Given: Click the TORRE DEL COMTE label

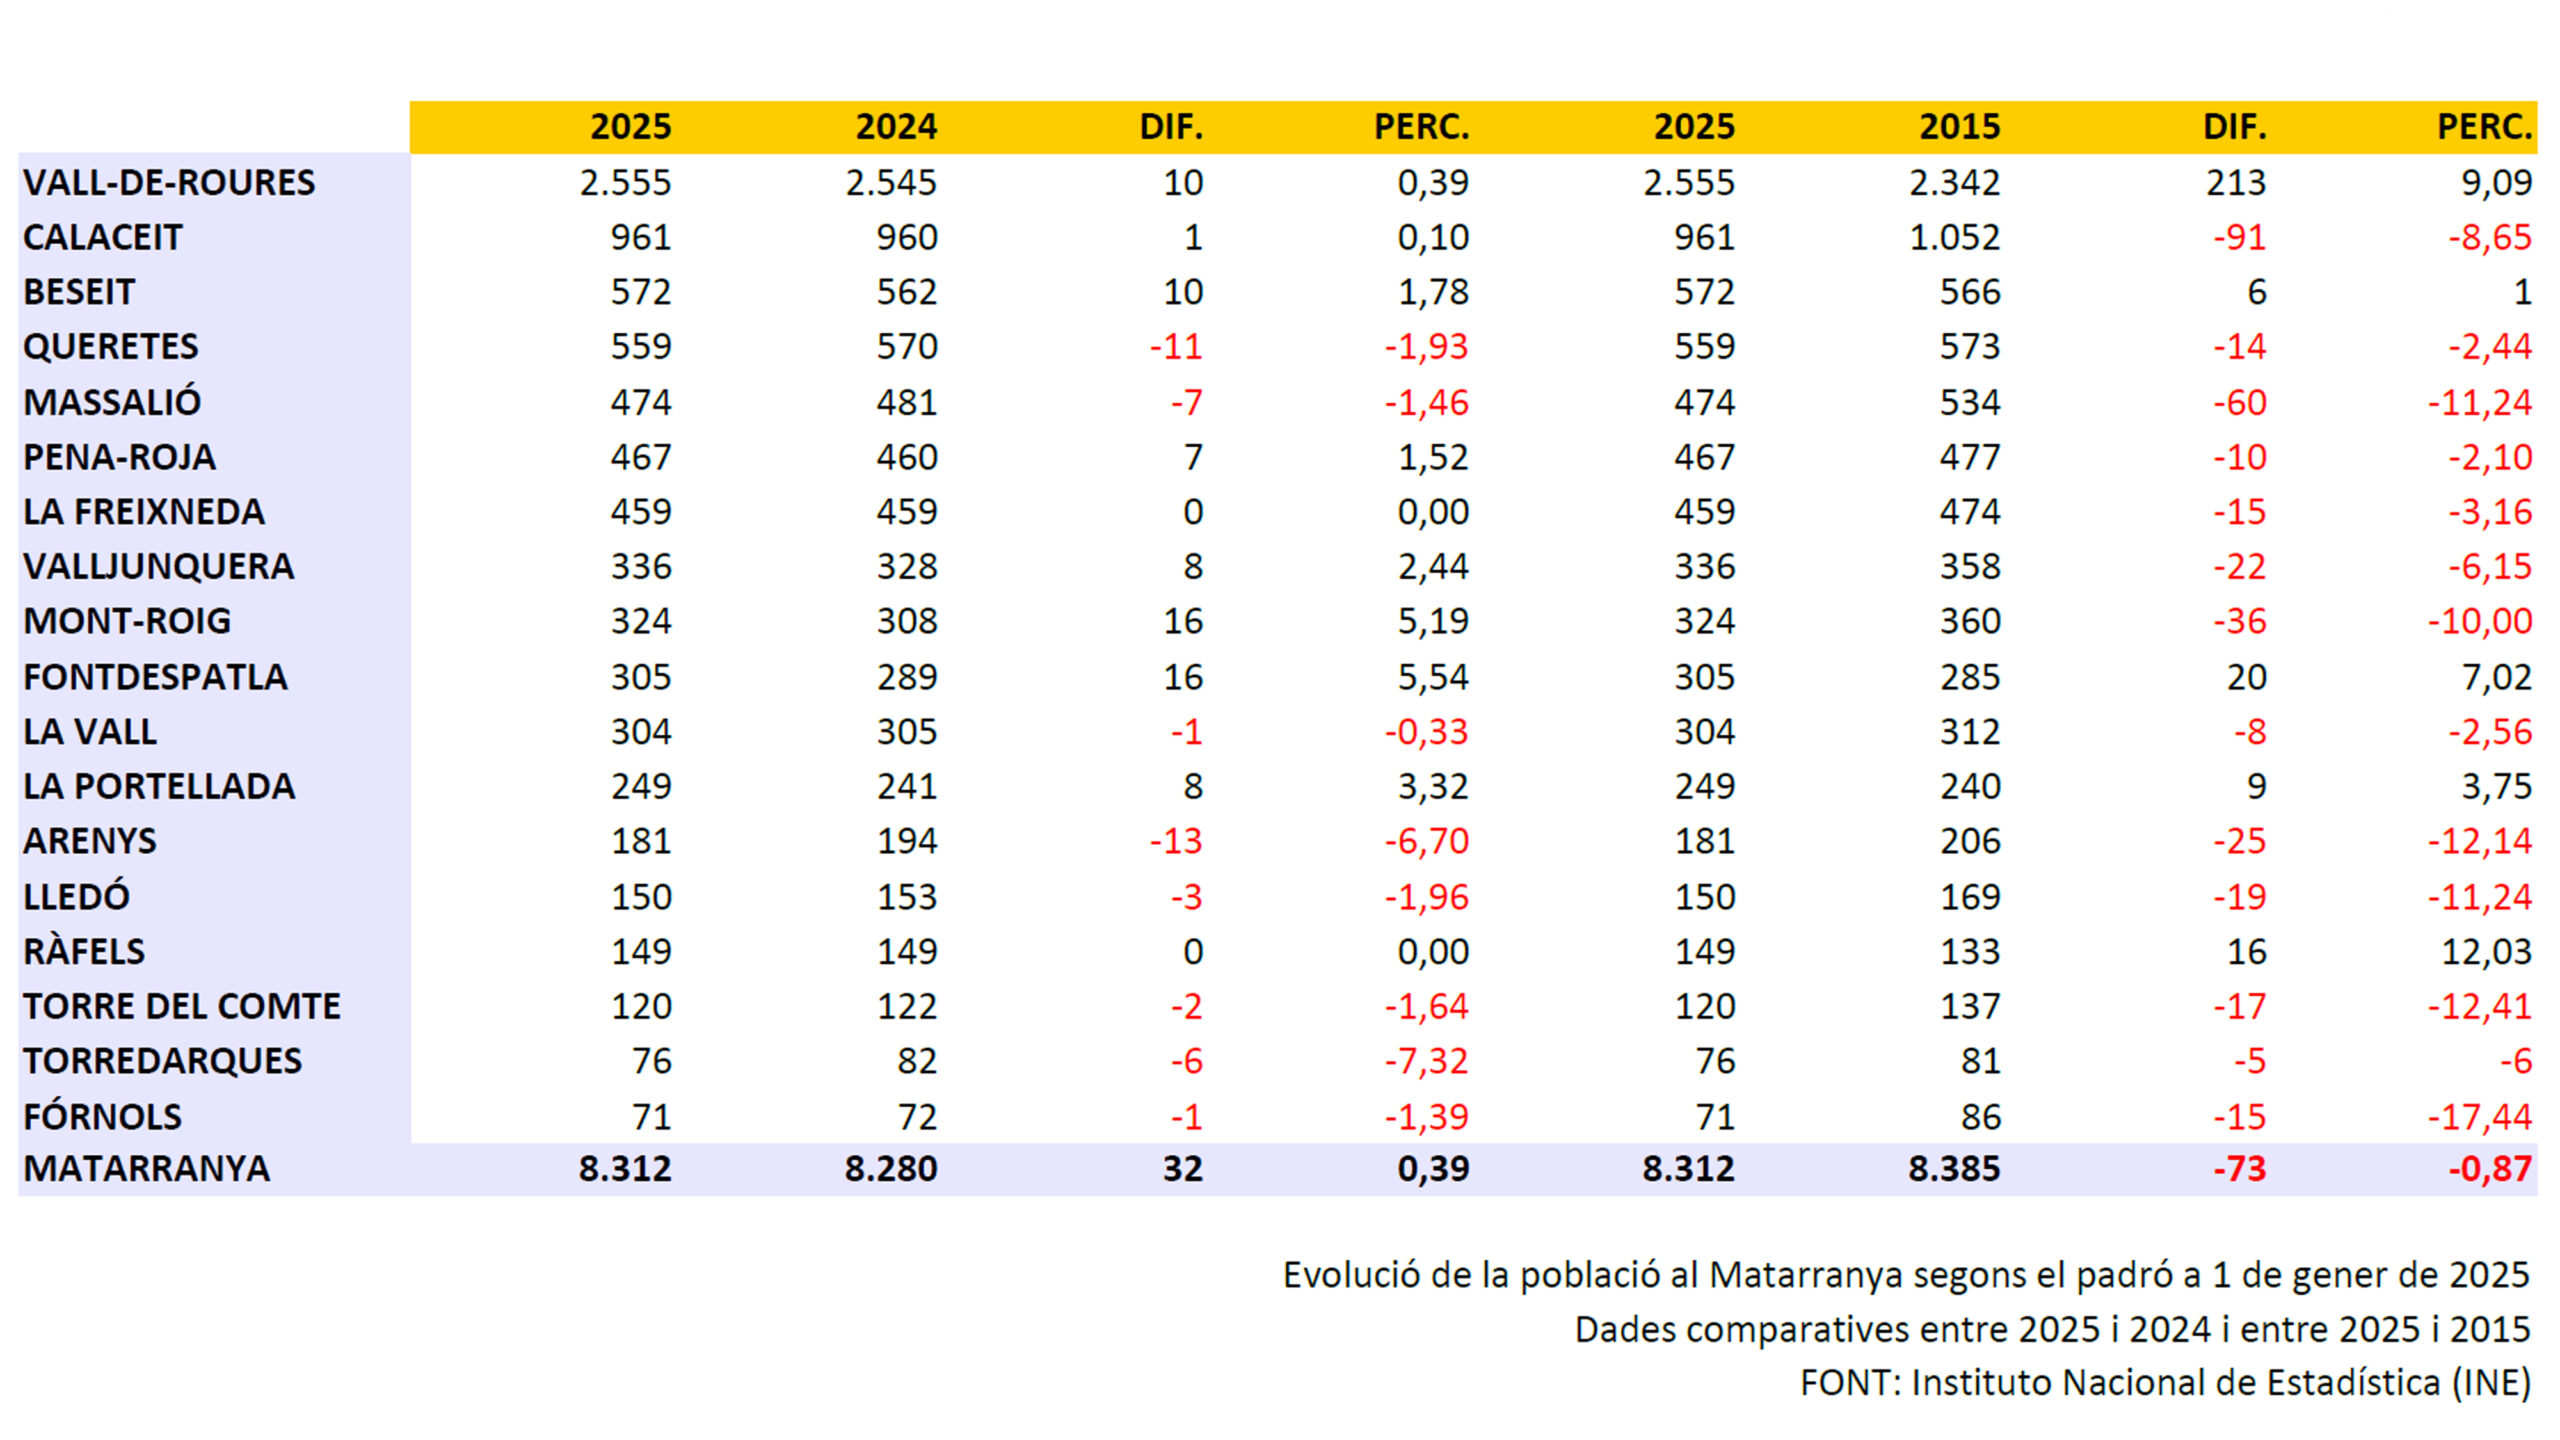Looking at the screenshot, I should click(182, 1006).
